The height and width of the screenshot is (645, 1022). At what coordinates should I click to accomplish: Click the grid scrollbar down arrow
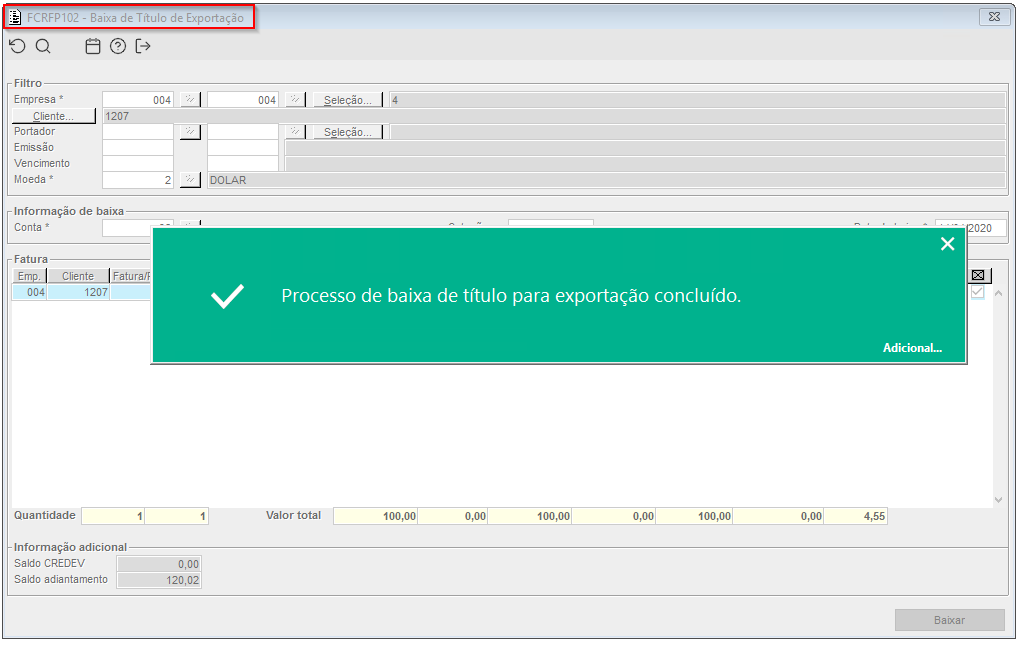coord(998,500)
